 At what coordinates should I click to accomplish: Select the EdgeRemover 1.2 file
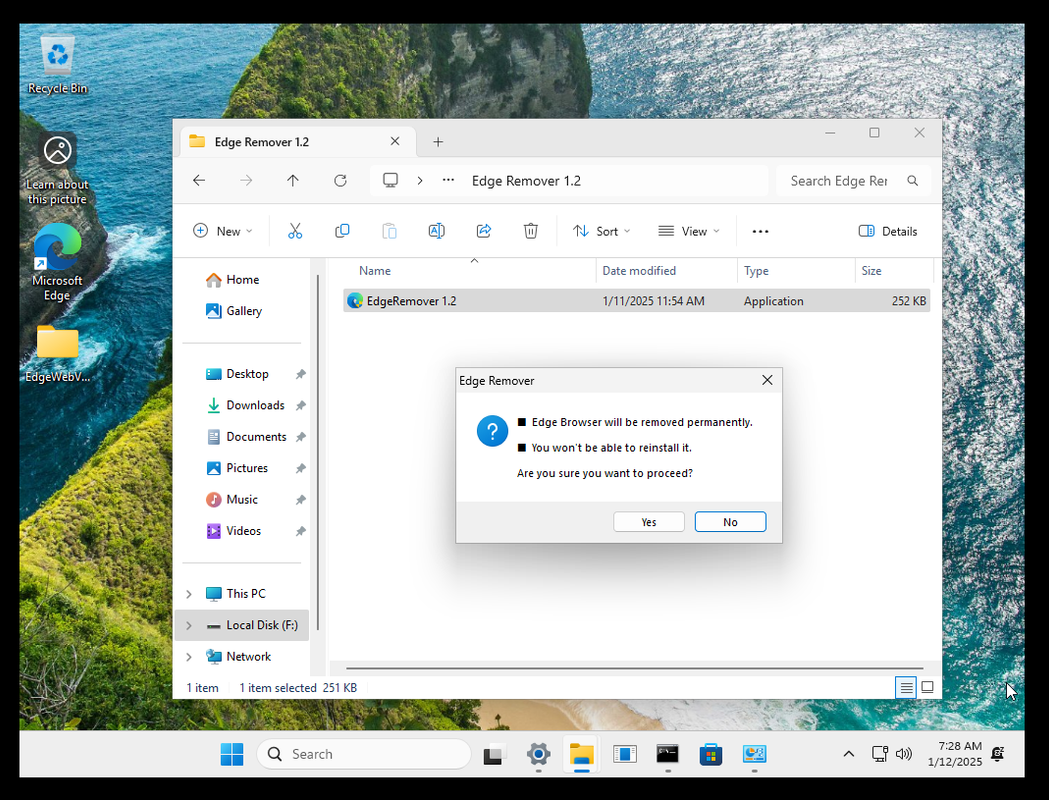(636, 301)
